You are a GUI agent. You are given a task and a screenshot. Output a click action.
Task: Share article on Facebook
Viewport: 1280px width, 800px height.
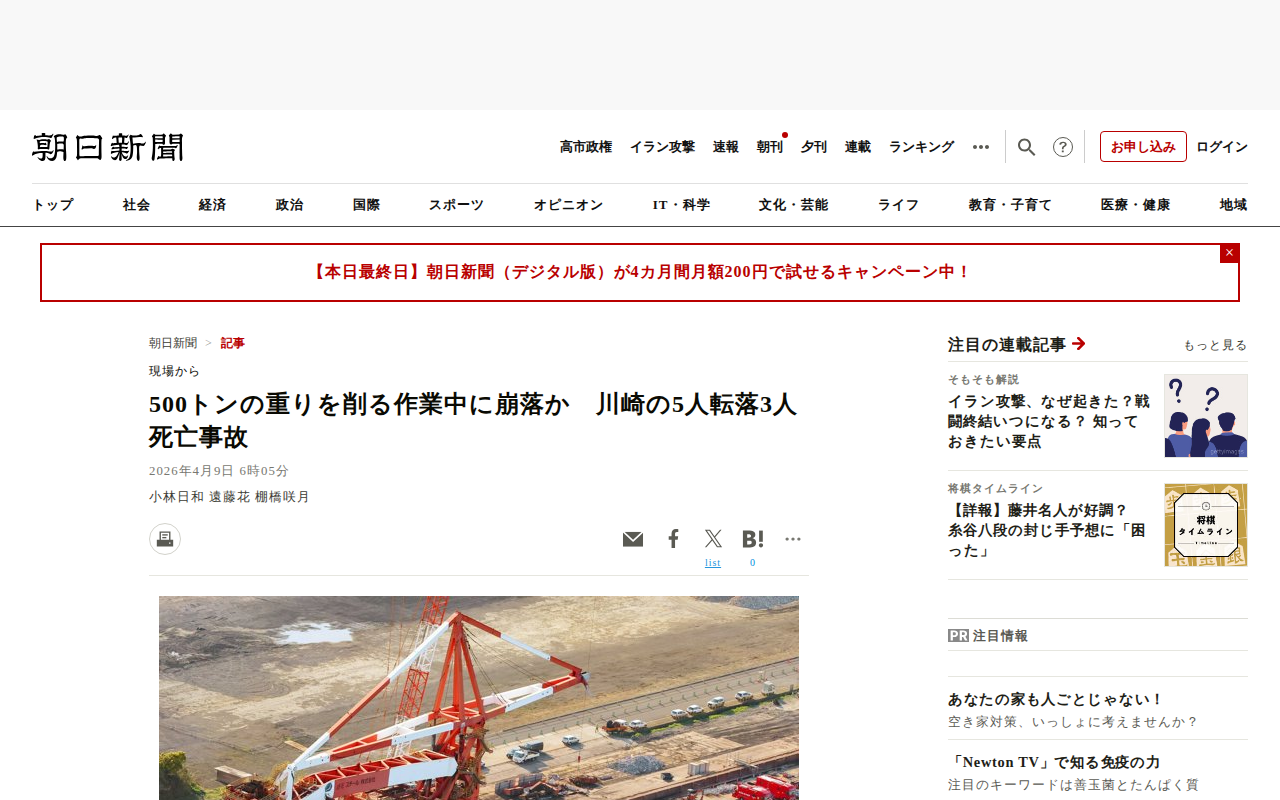coord(673,539)
